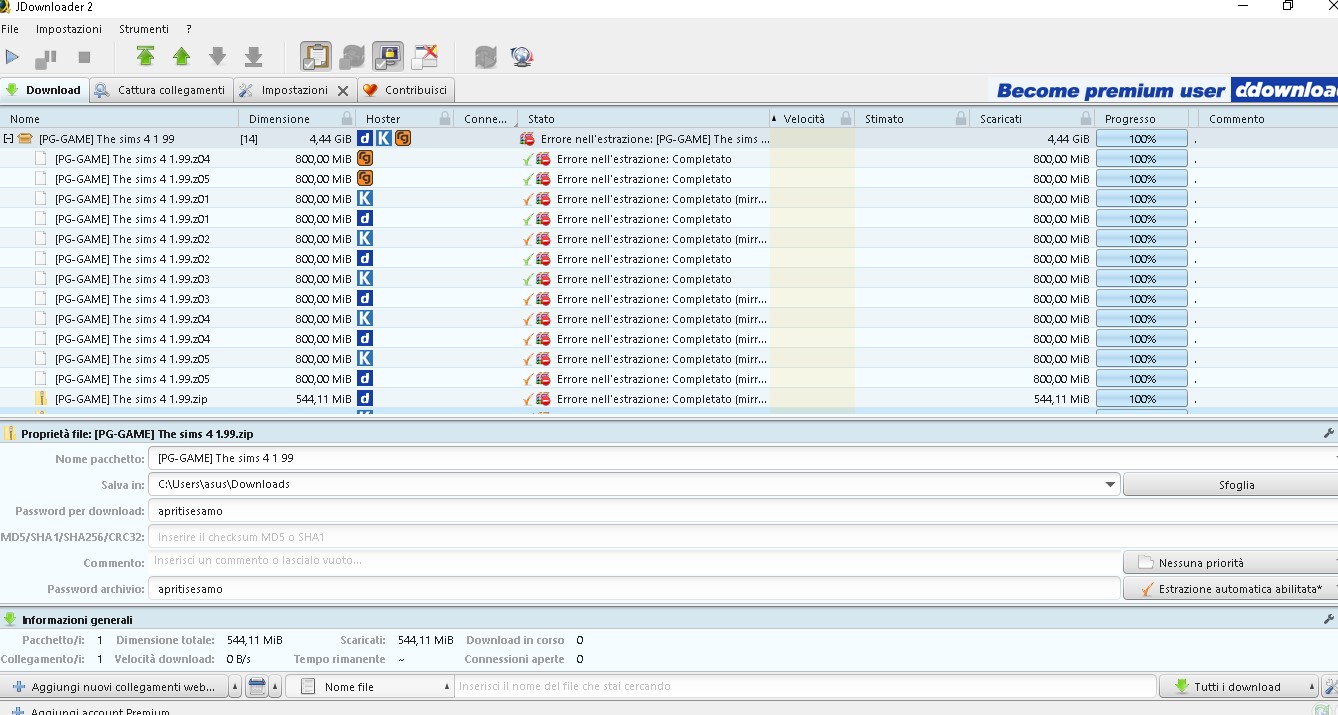Toggle automatic reconnect icon in toolbar

[x=352, y=56]
